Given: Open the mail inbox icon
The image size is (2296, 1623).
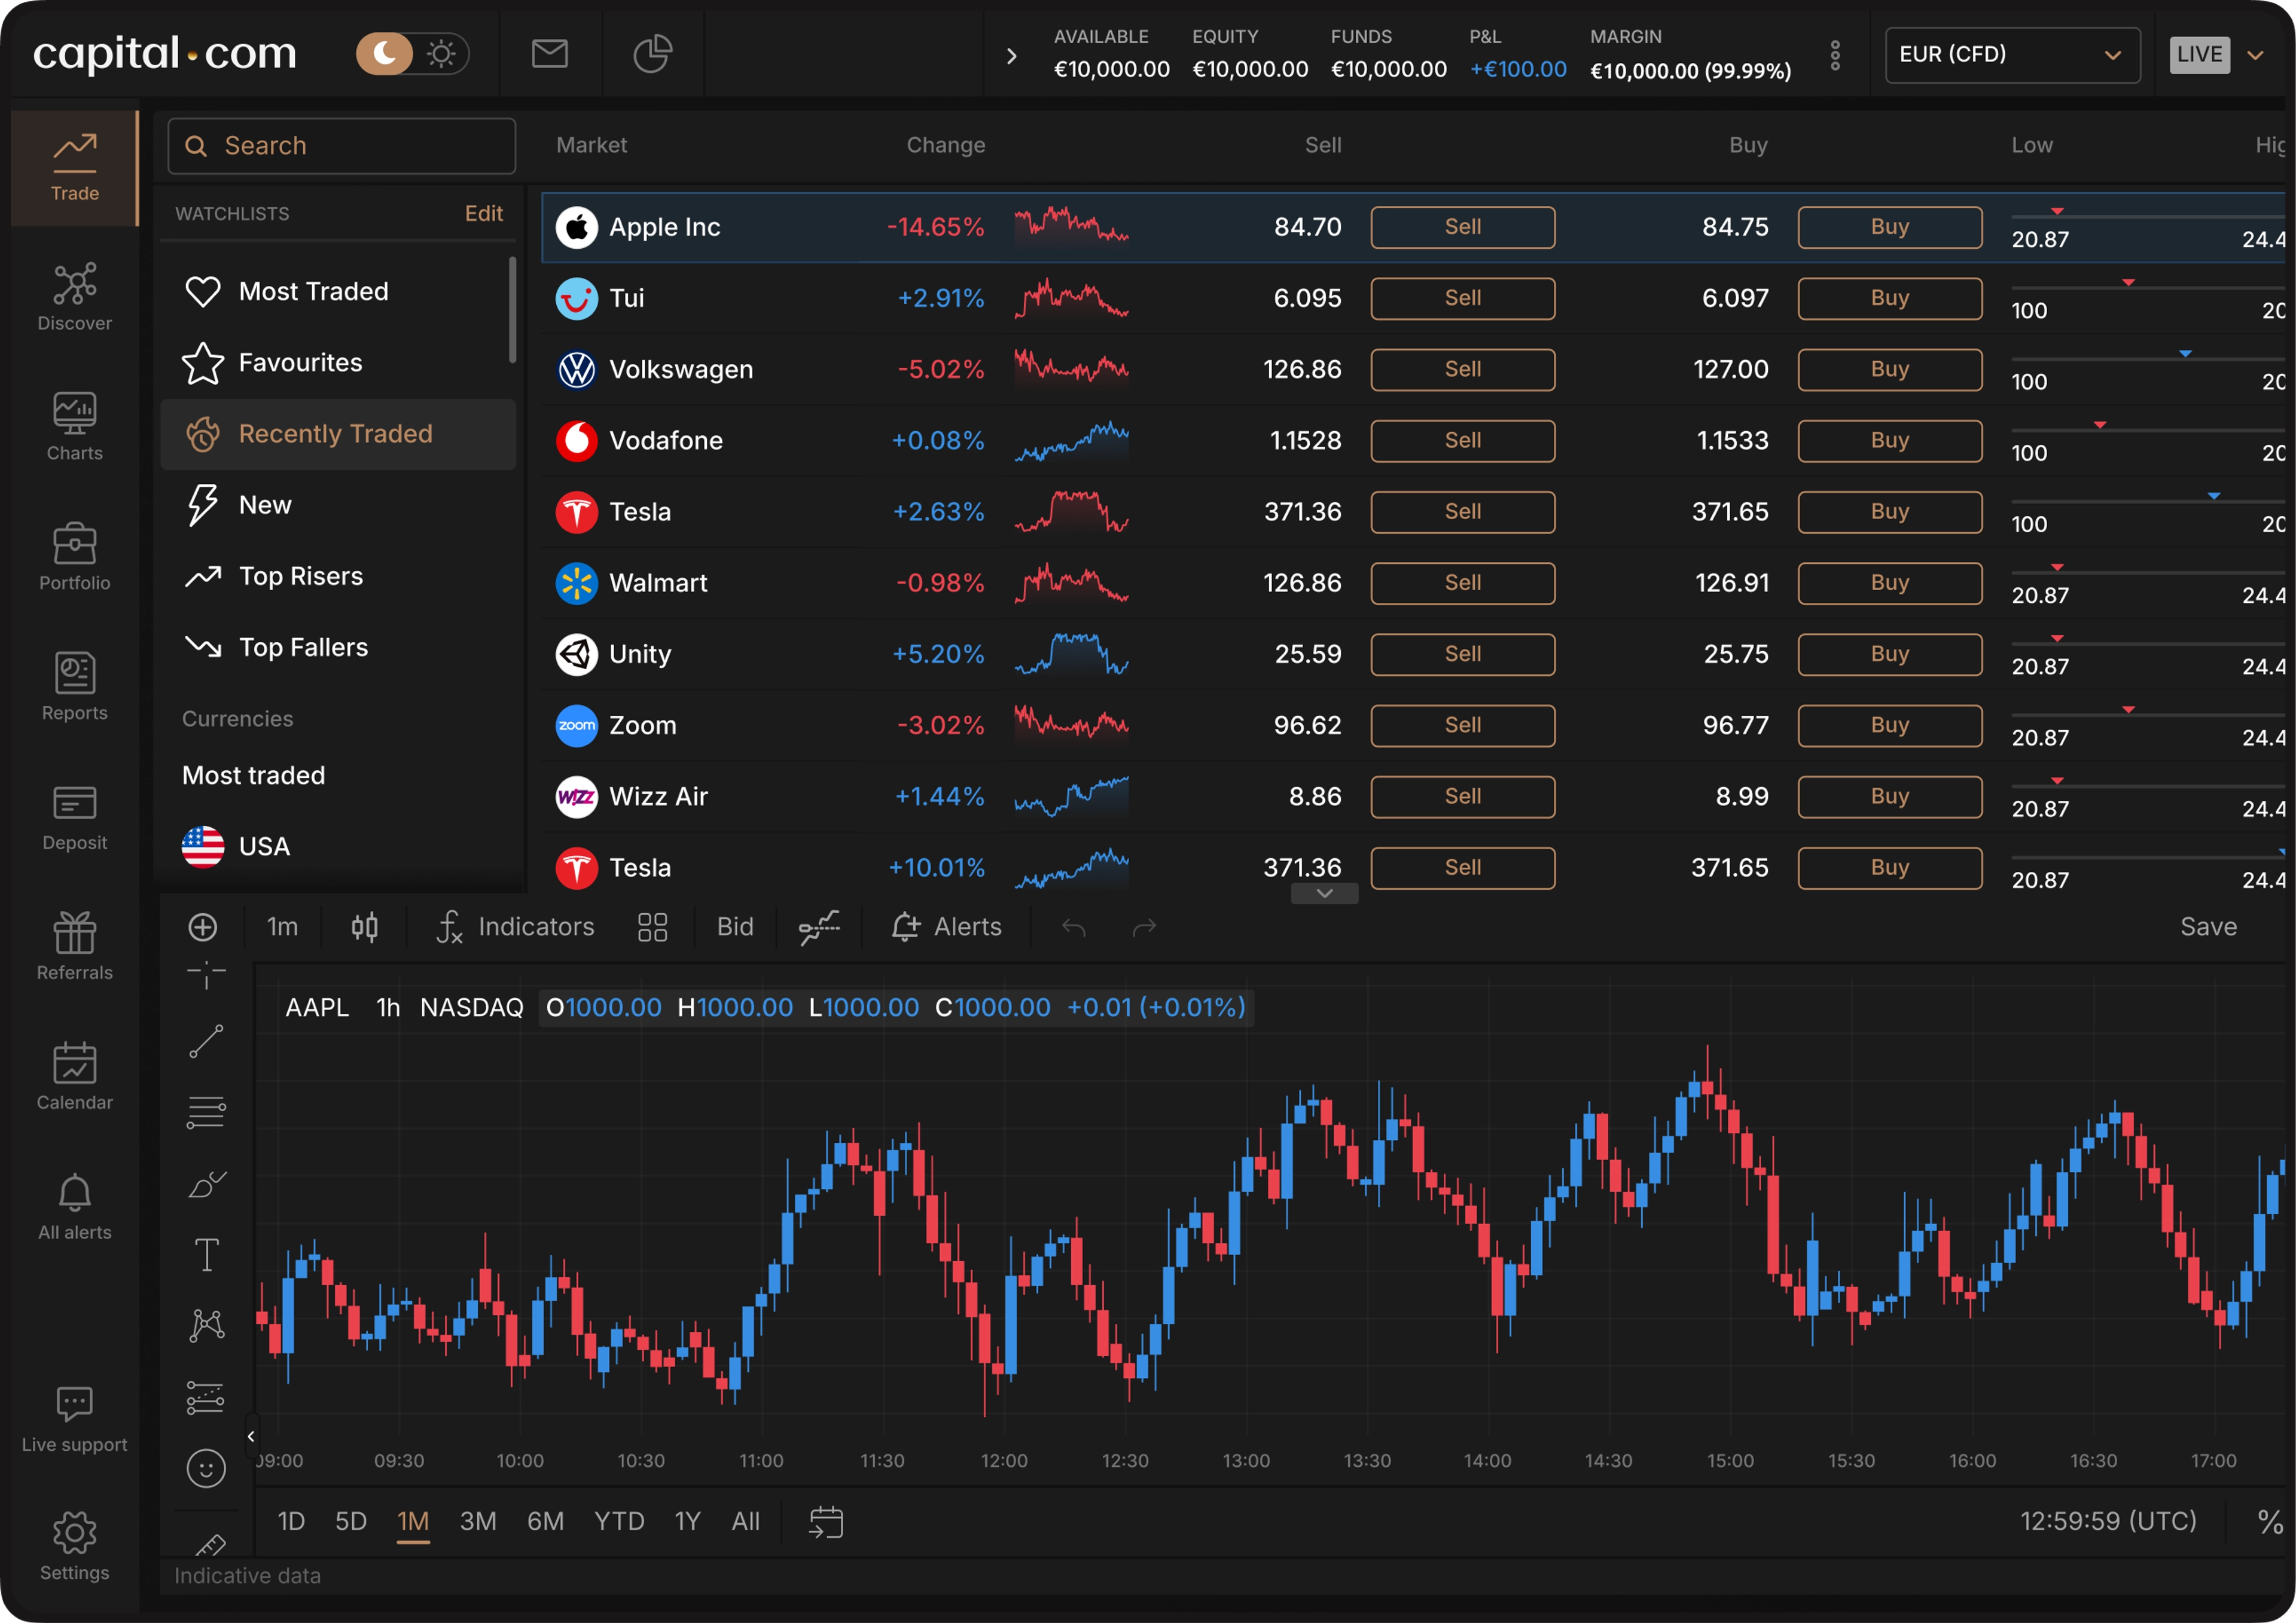Looking at the screenshot, I should (549, 53).
